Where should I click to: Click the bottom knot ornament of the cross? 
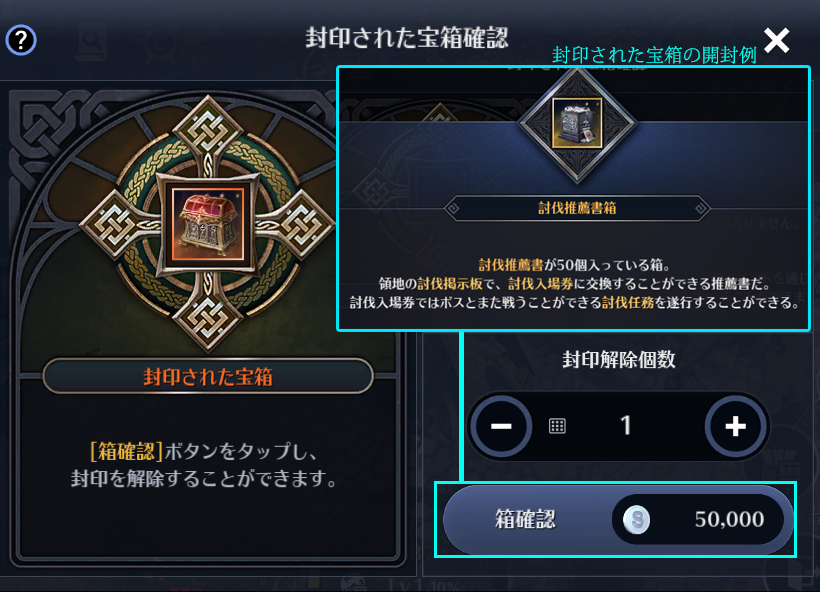pos(208,317)
